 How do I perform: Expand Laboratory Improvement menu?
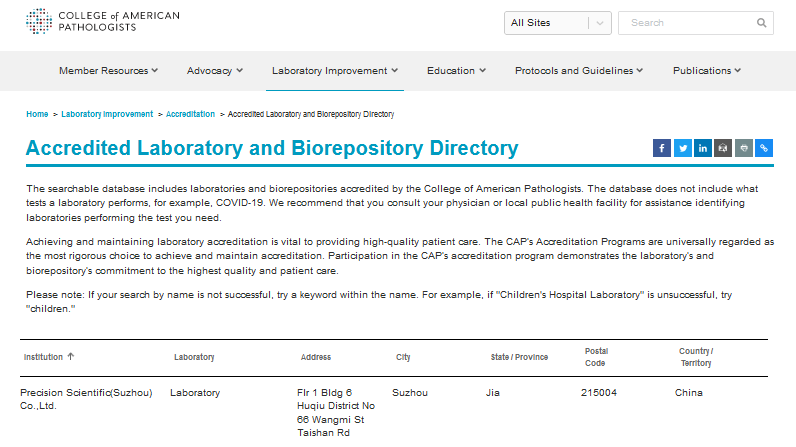(335, 71)
